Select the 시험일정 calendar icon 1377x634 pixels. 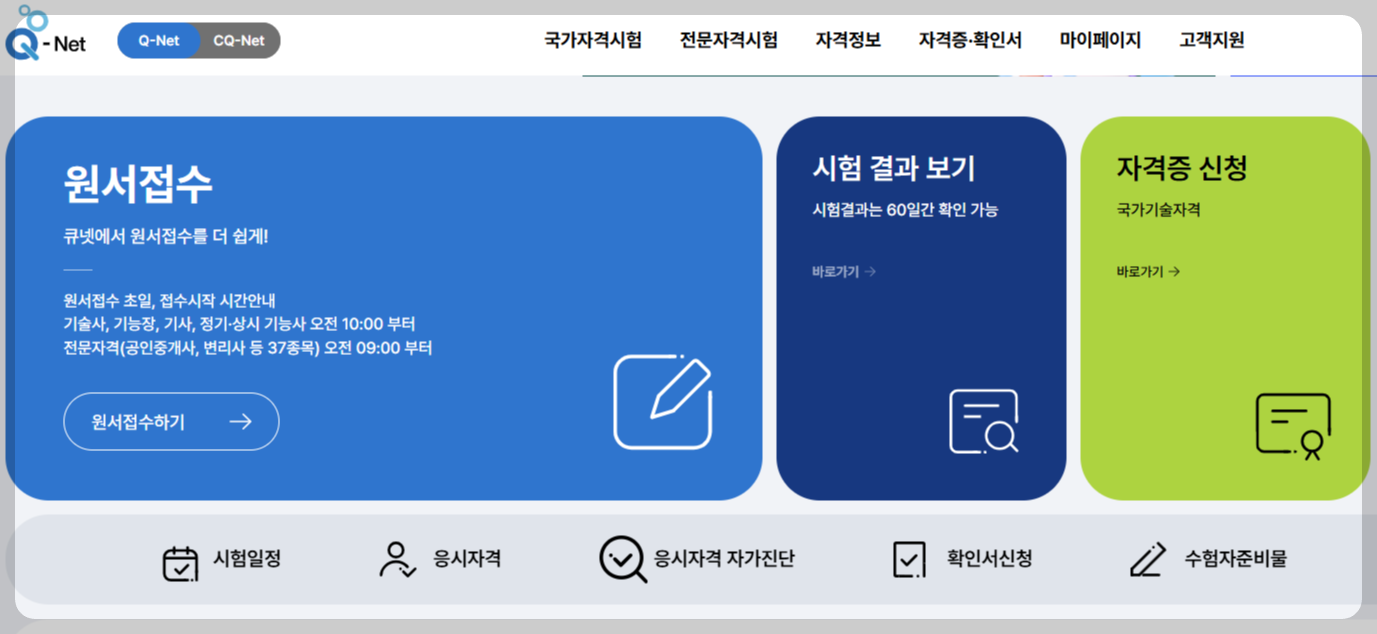(181, 560)
